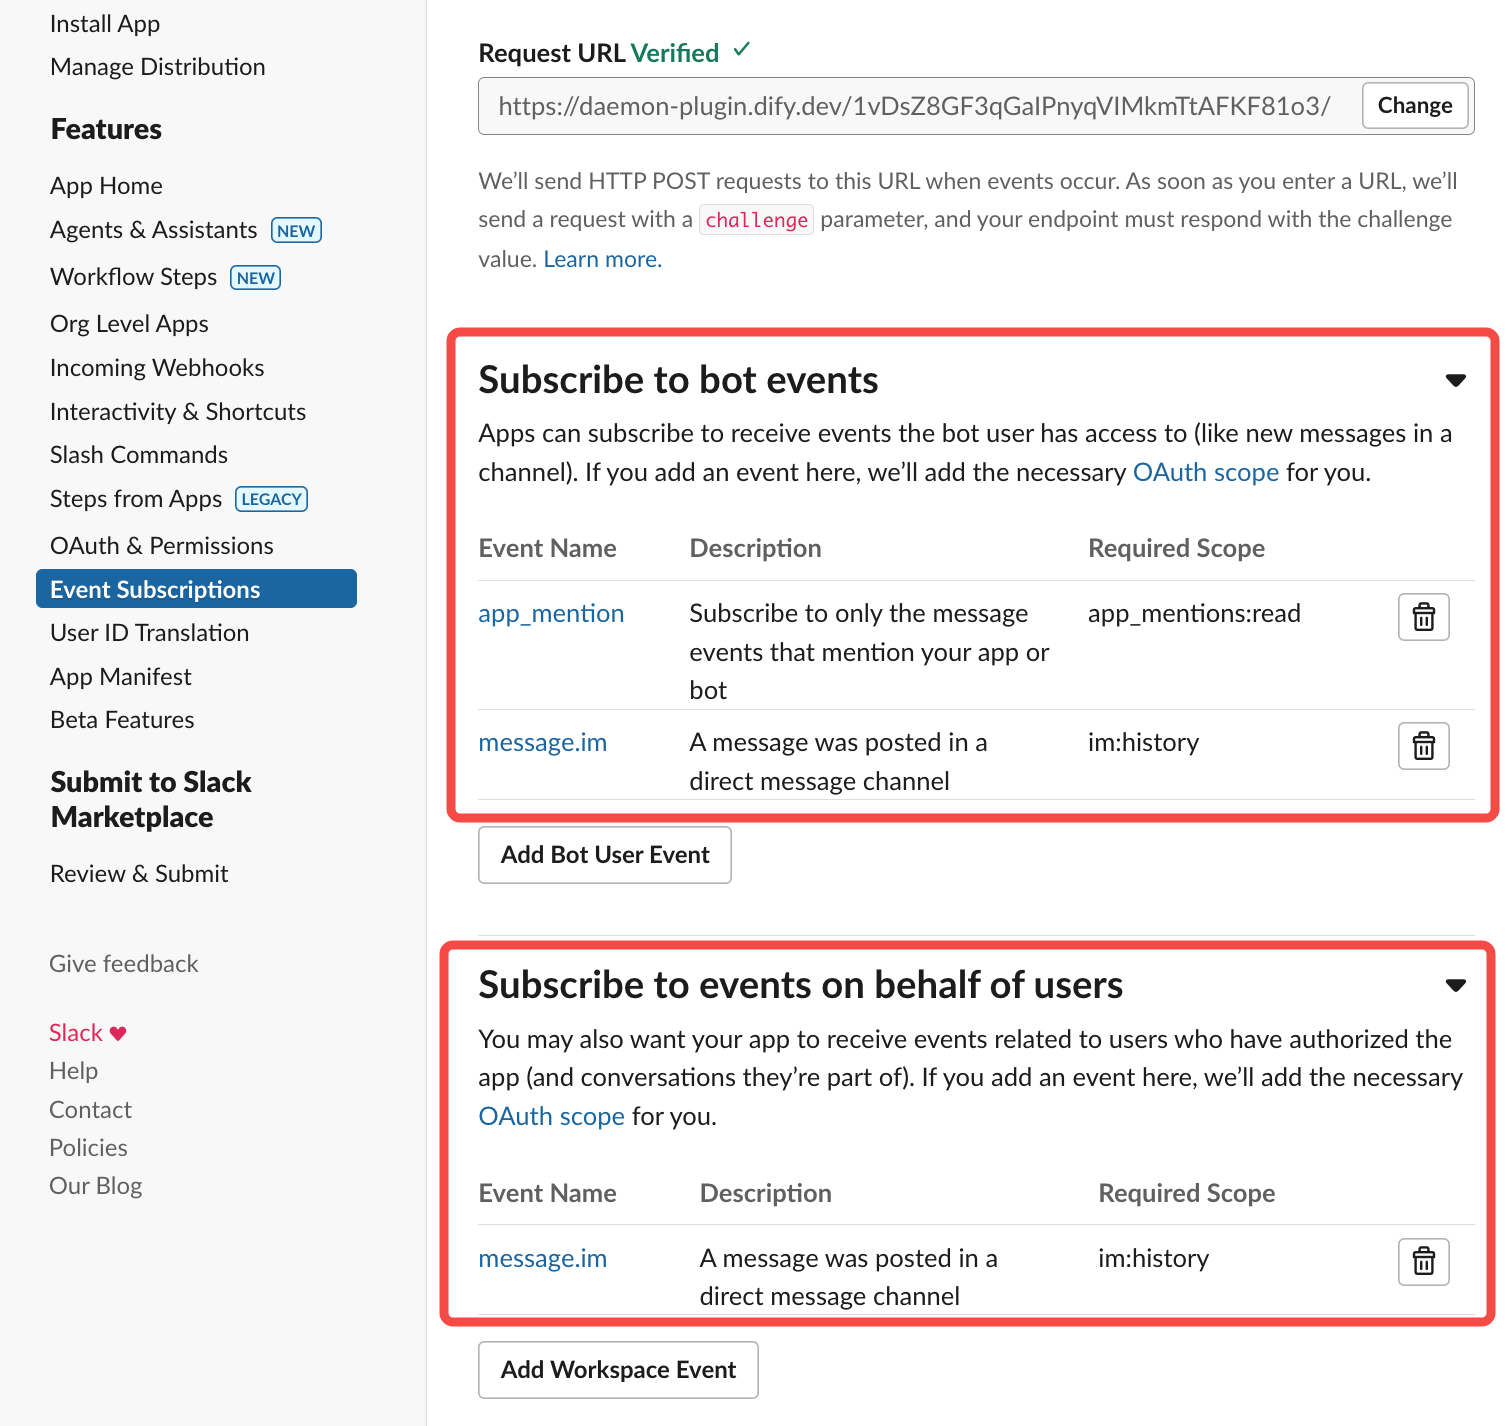Click the Give feedback link

click(124, 964)
